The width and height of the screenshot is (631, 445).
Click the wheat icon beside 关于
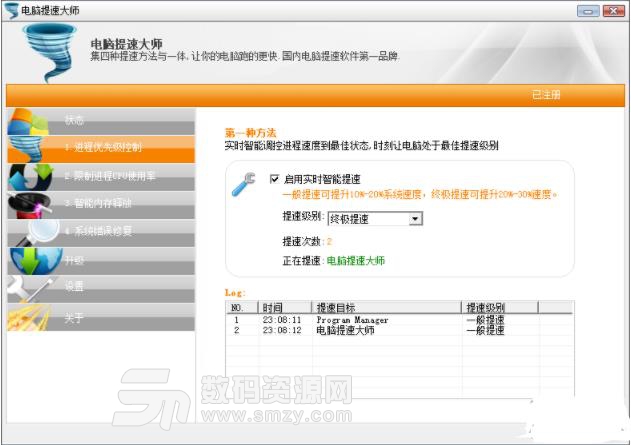[29, 317]
